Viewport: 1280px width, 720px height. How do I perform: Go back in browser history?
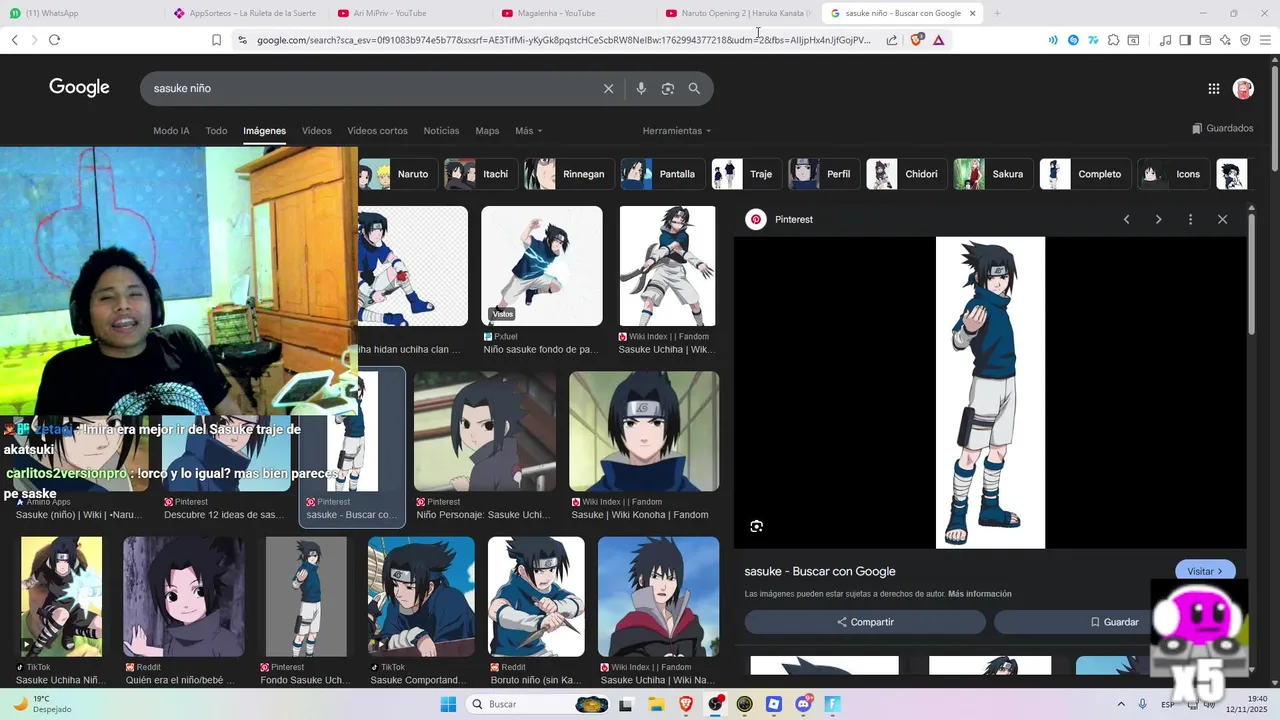14,40
